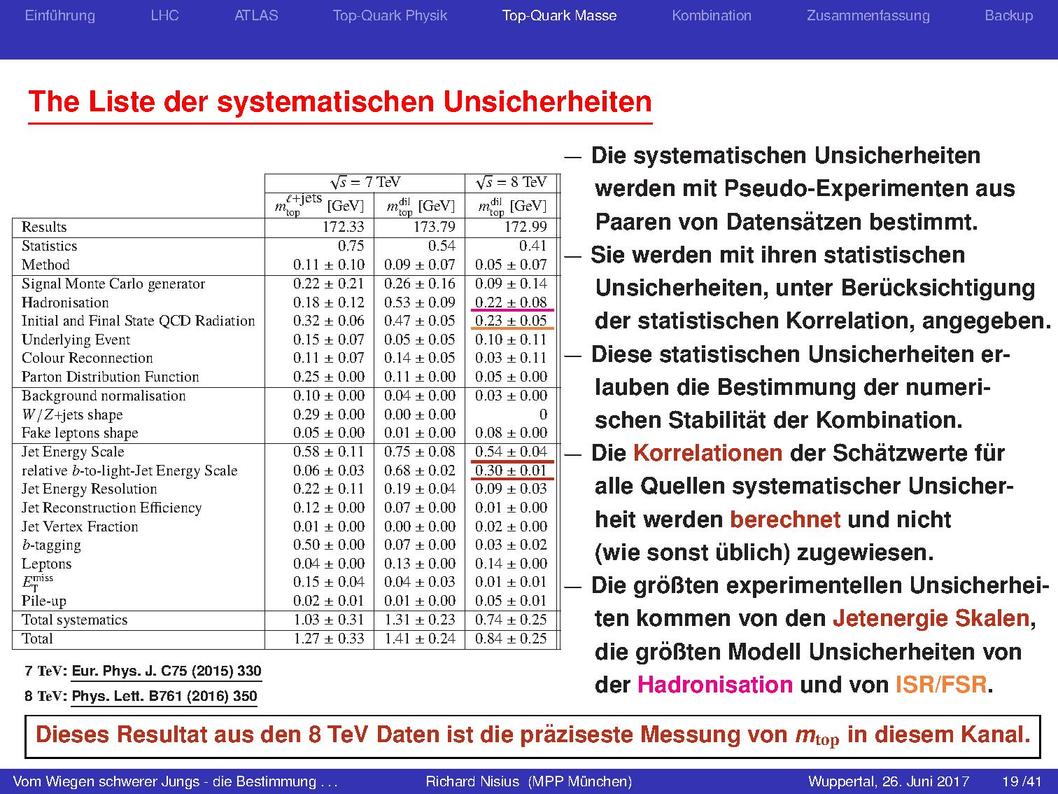This screenshot has width=1058, height=794.
Task: Select the Results row label
Action: [x=44, y=227]
